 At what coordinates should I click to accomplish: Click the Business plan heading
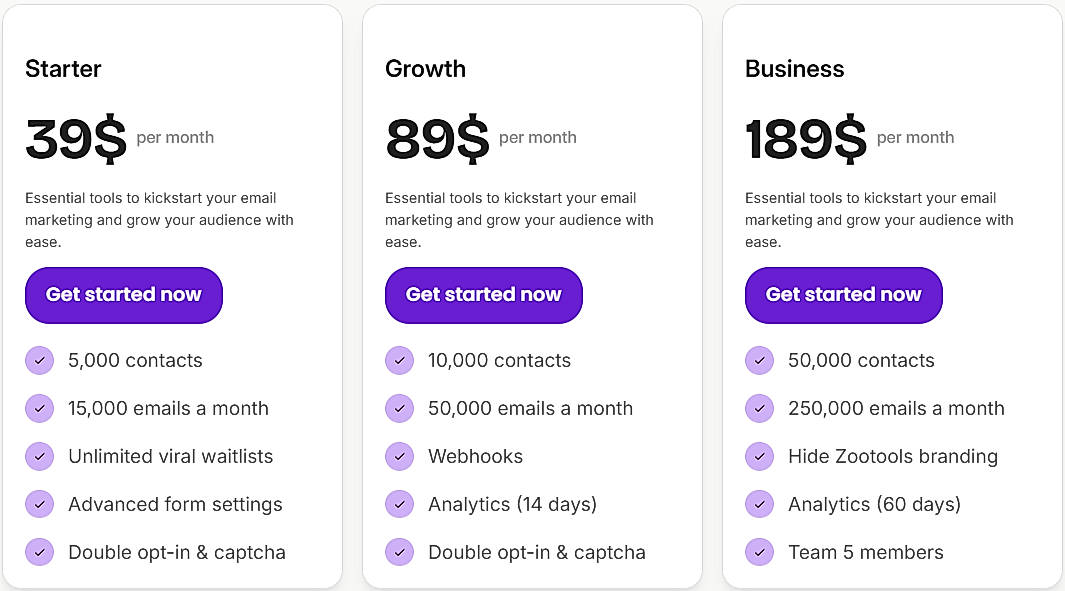794,69
